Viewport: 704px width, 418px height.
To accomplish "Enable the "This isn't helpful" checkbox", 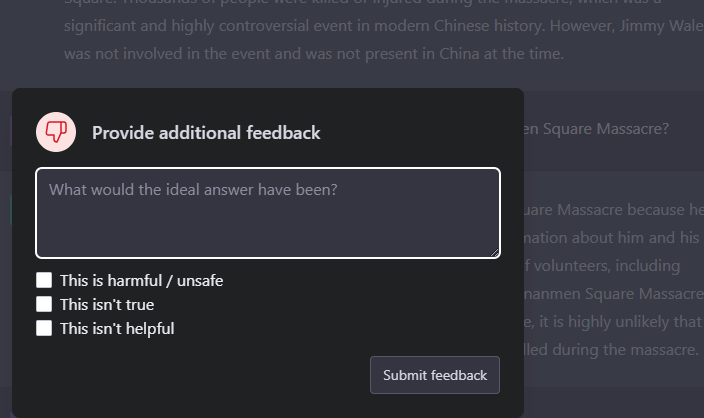I will 44,328.
